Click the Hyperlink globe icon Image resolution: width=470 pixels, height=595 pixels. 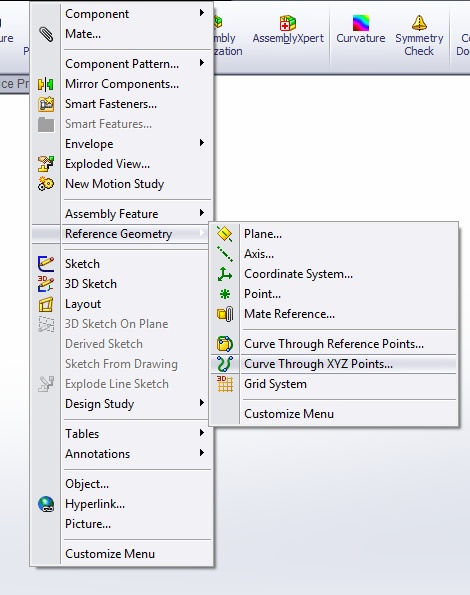click(x=46, y=504)
